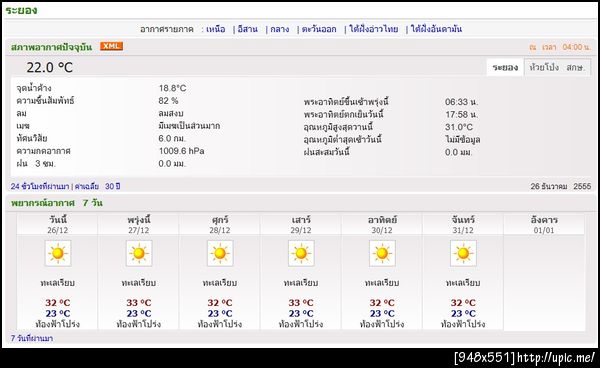Image resolution: width=600 pixels, height=368 pixels.
Task: Click the พยากรณ์อากาศ 7 วัน heading
Action: click(x=57, y=203)
